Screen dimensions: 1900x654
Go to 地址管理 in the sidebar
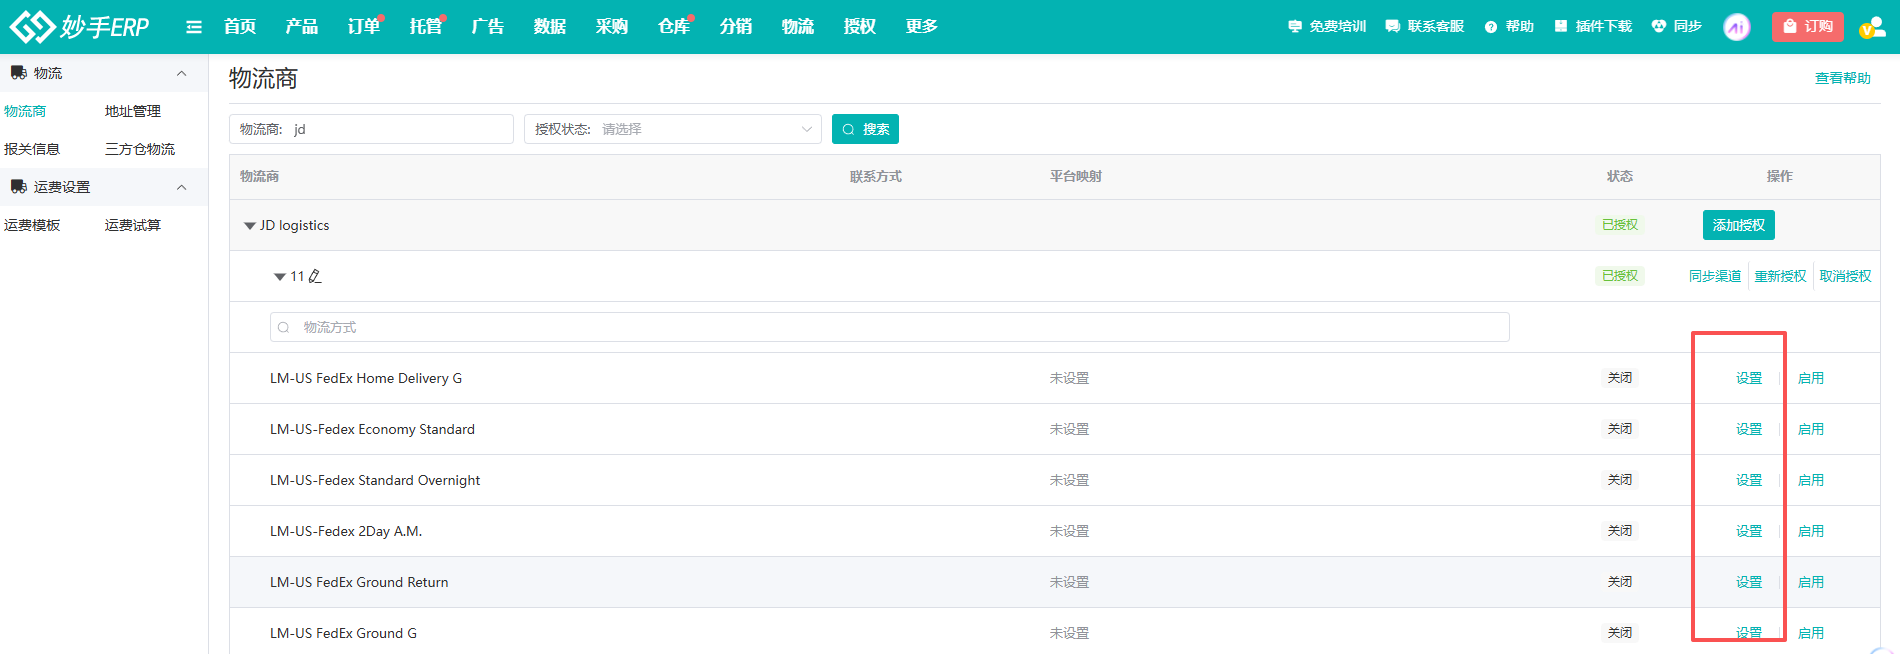133,111
